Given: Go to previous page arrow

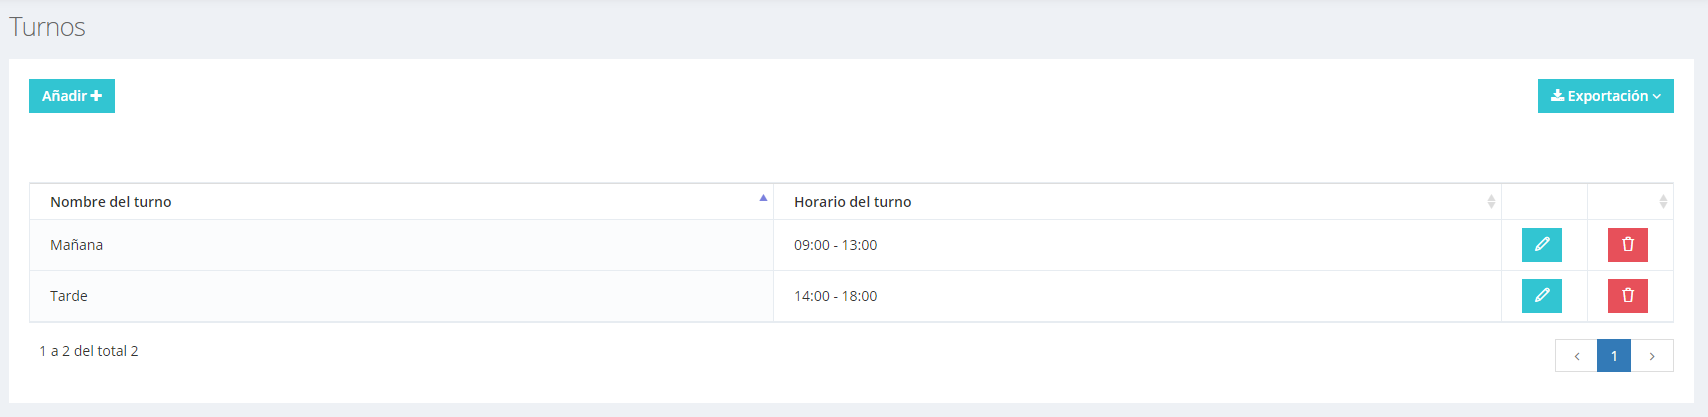Looking at the screenshot, I should [x=1576, y=356].
